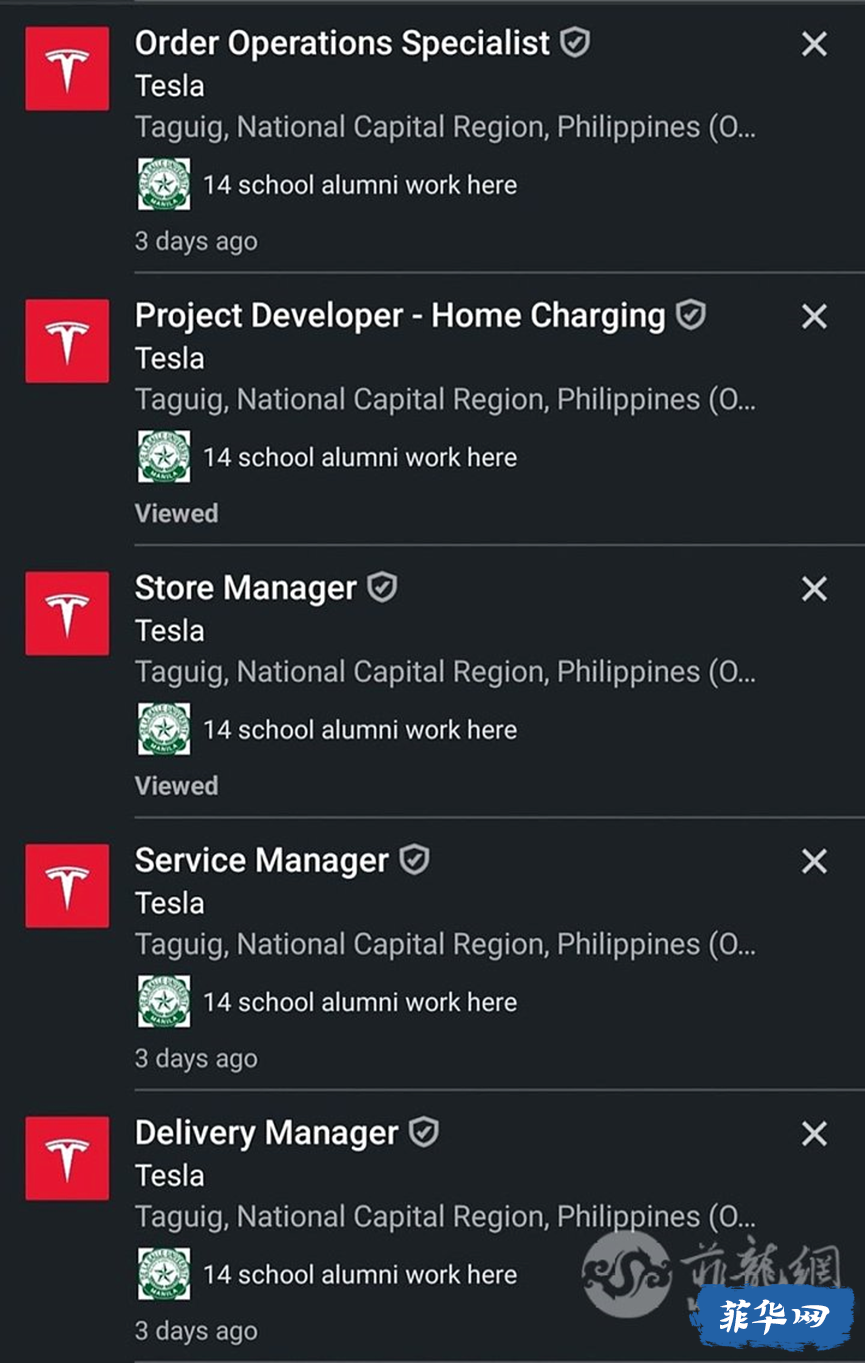Open the Delivery Manager job listing
The image size is (865, 1363).
pos(266,1133)
